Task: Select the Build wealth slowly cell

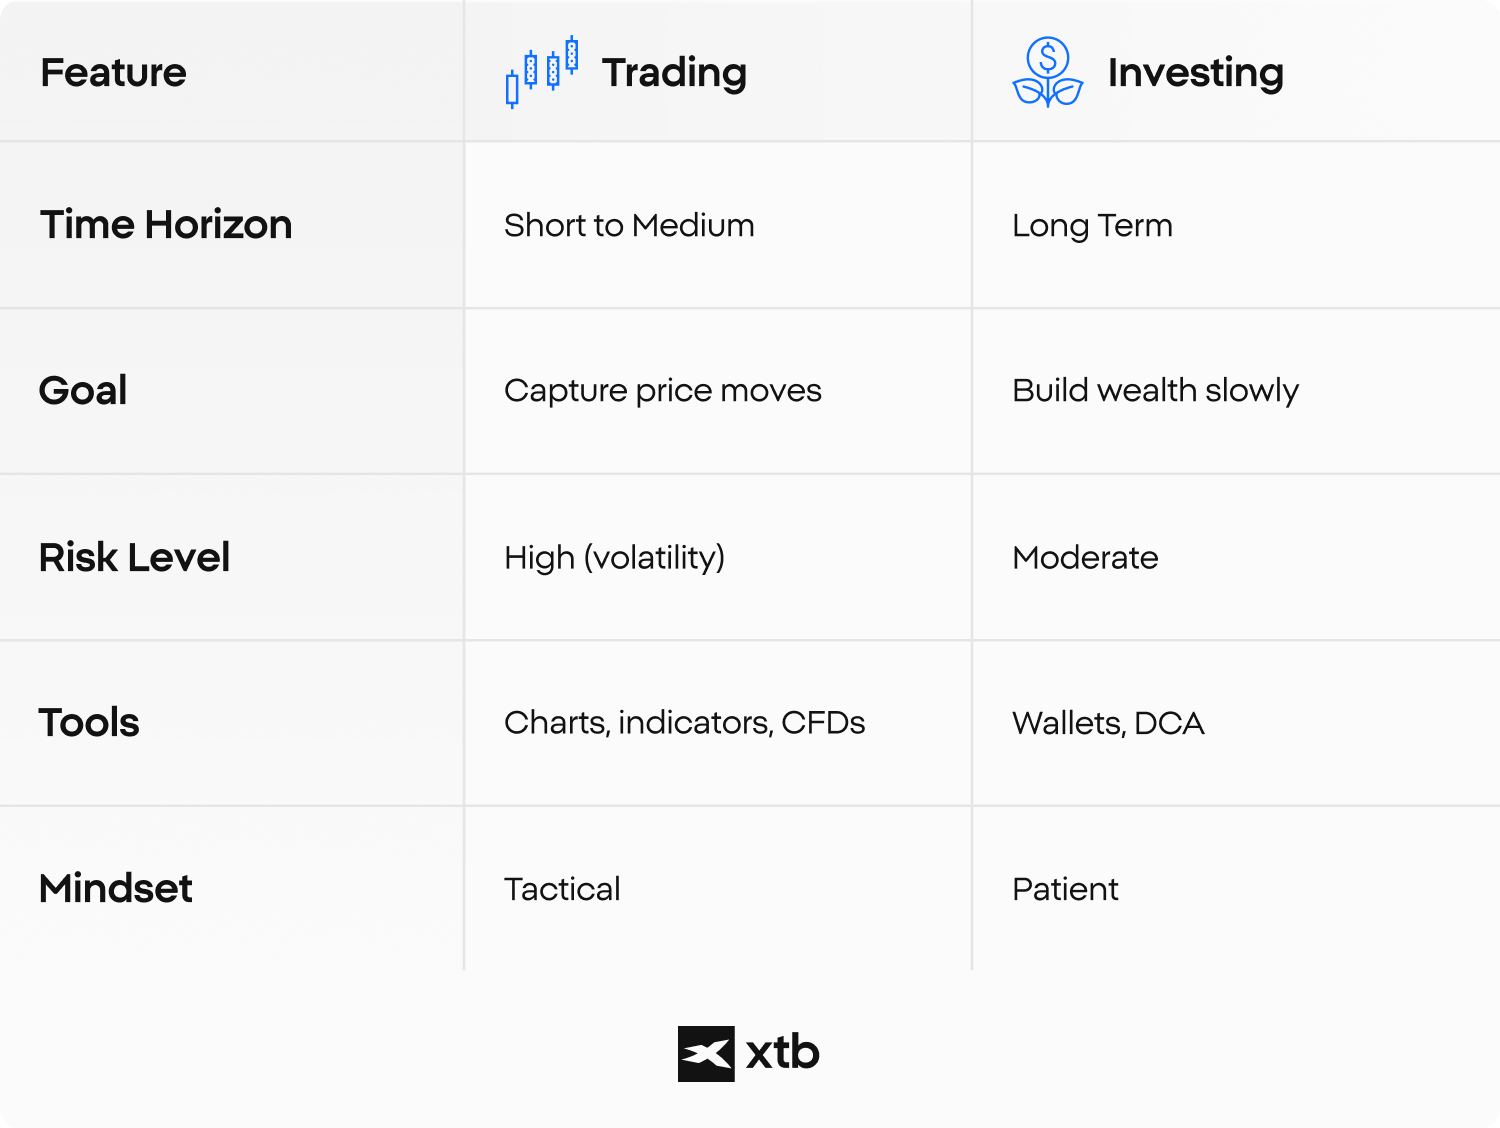Action: click(1155, 390)
